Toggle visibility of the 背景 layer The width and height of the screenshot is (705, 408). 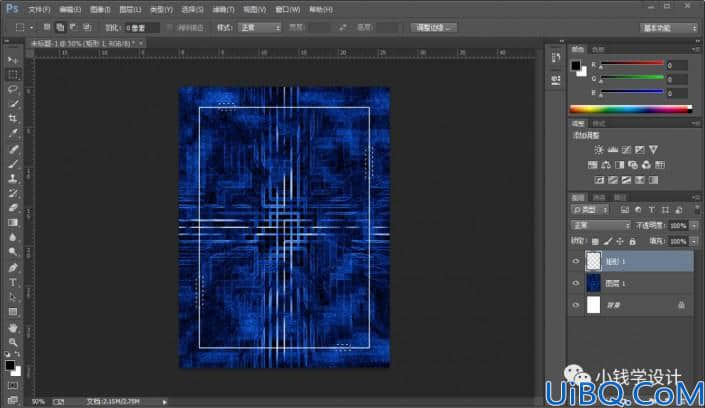click(576, 305)
